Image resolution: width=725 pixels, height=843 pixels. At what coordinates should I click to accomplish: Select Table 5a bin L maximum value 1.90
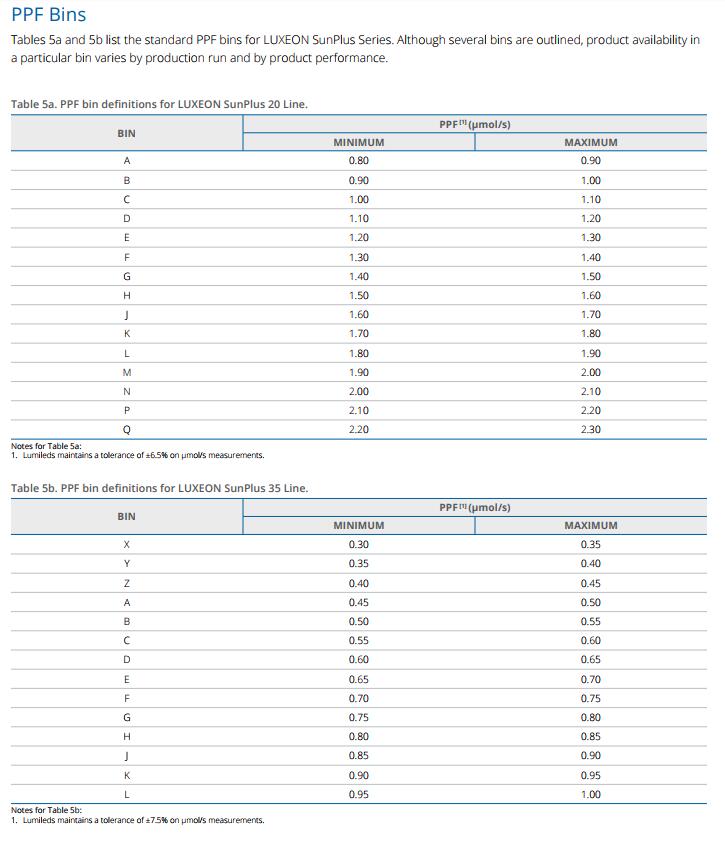[x=591, y=354]
